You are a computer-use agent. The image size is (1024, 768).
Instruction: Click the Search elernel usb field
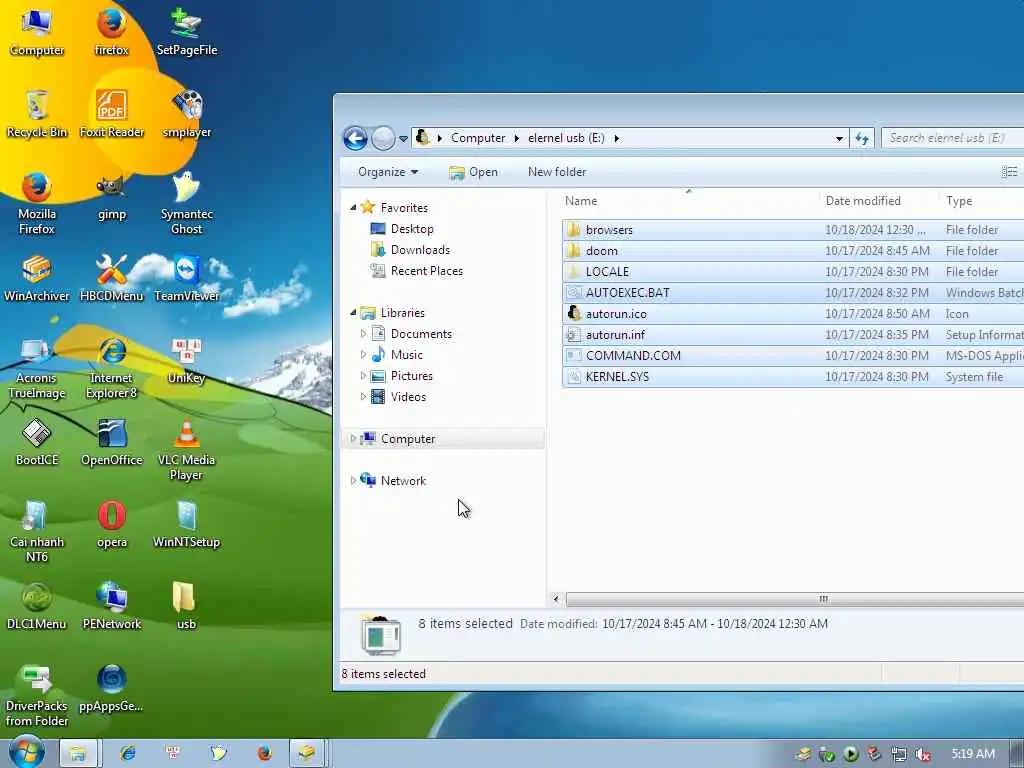(953, 138)
